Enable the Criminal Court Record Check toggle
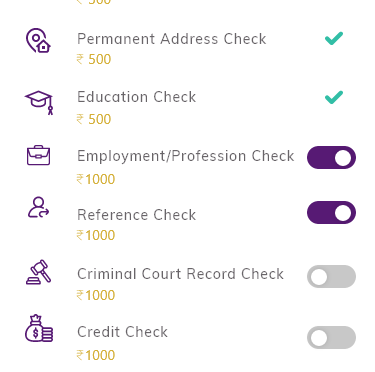375x372 pixels. coord(331,276)
